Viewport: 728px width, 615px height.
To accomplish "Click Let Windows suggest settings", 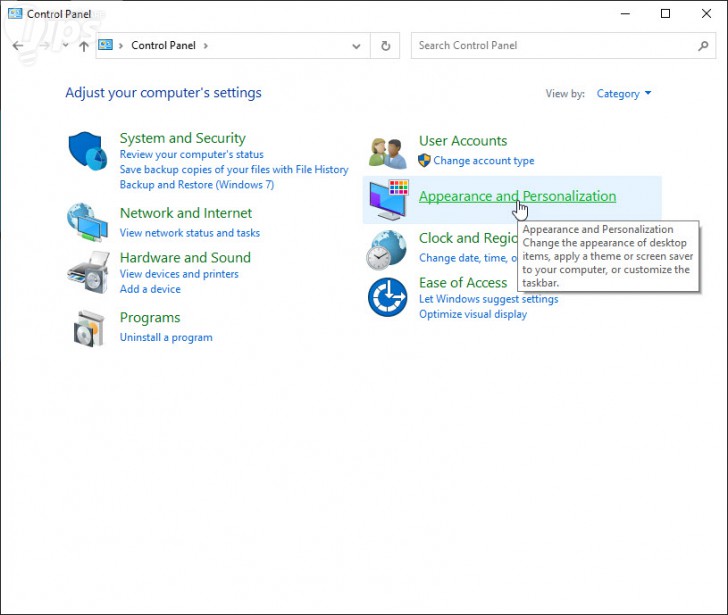I will 488,299.
